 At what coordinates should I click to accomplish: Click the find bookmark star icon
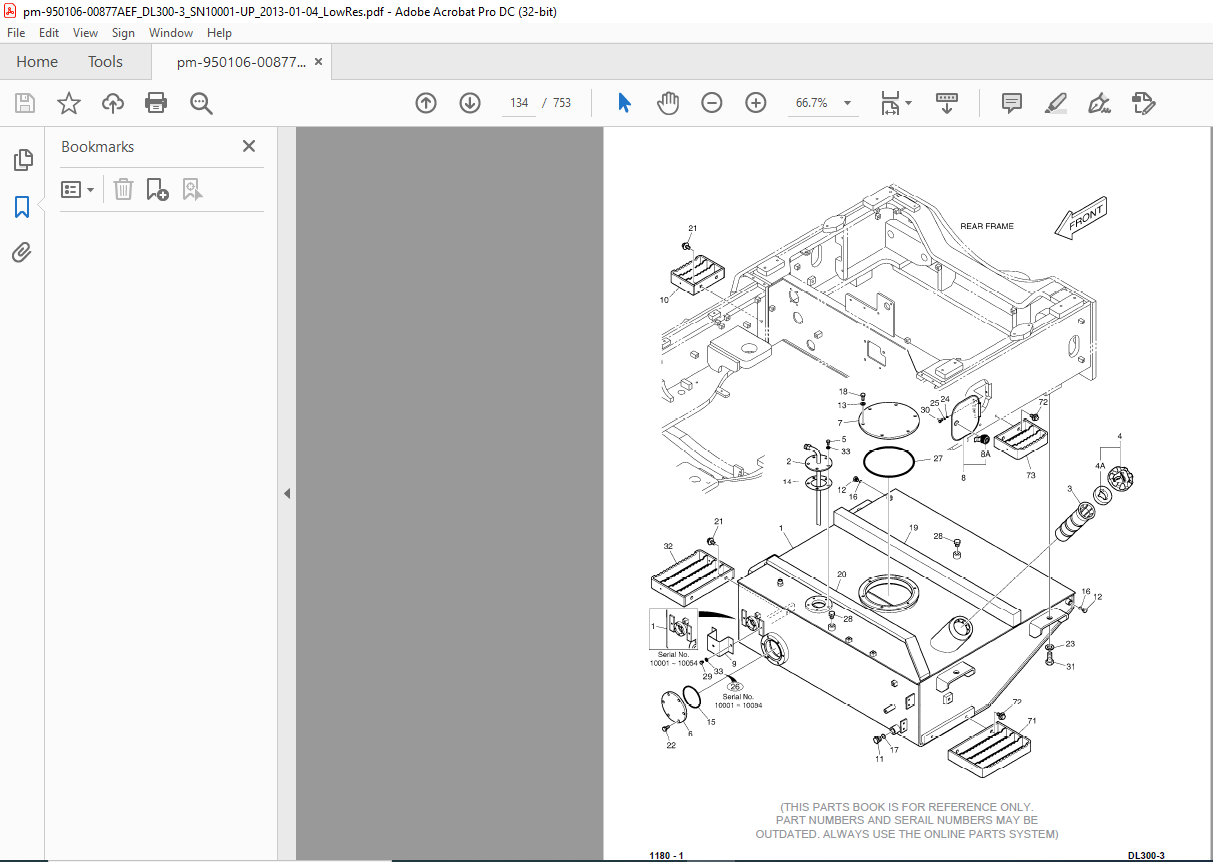pos(192,189)
